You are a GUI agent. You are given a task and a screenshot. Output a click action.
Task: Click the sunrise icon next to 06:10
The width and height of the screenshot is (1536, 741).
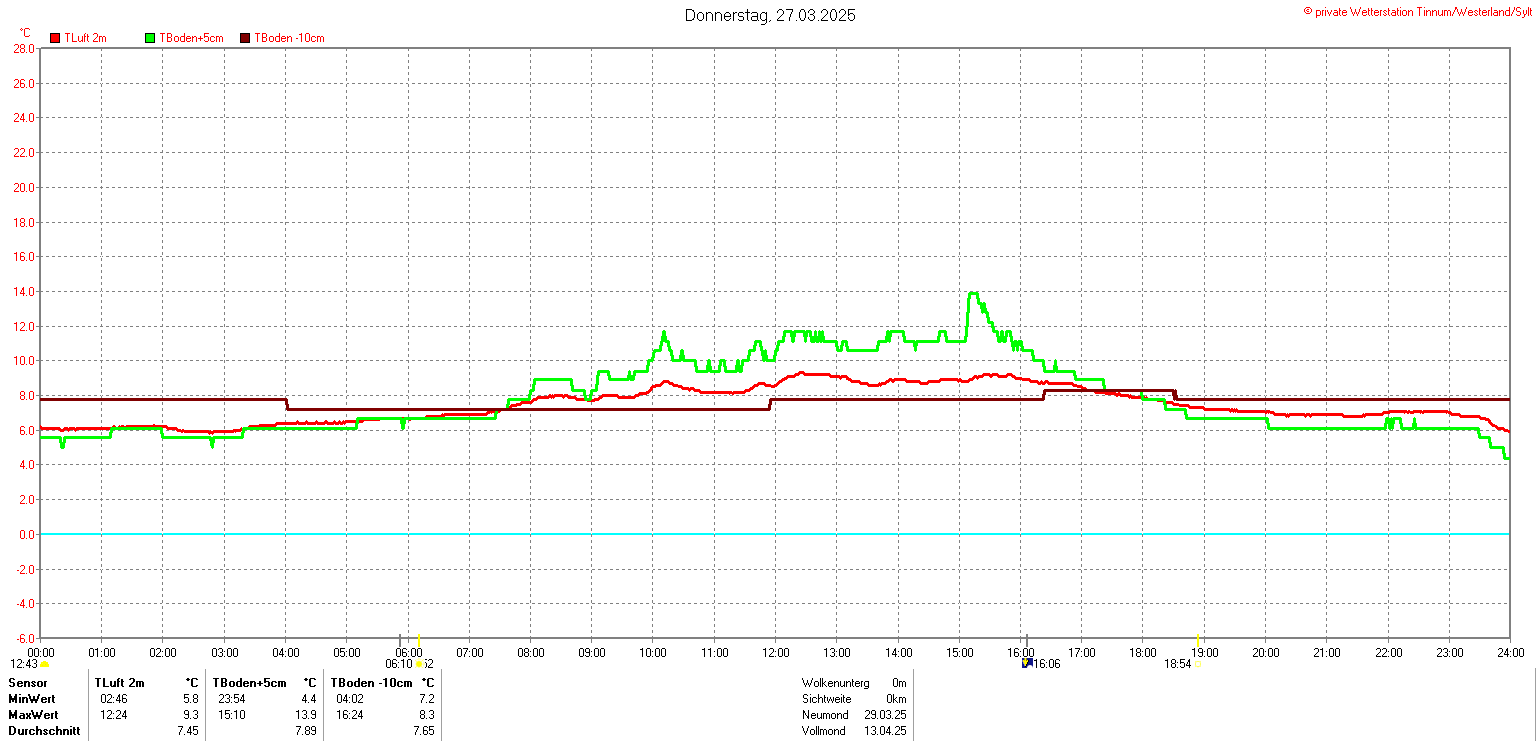[421, 664]
